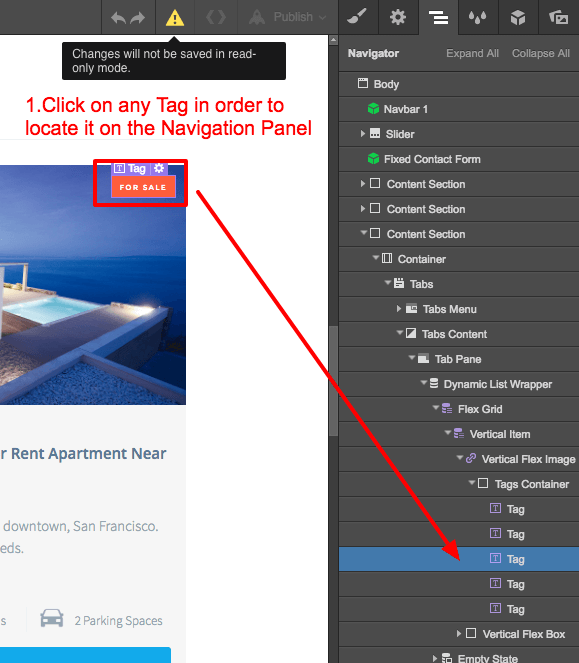Click Collapse All in Navigator

click(541, 54)
